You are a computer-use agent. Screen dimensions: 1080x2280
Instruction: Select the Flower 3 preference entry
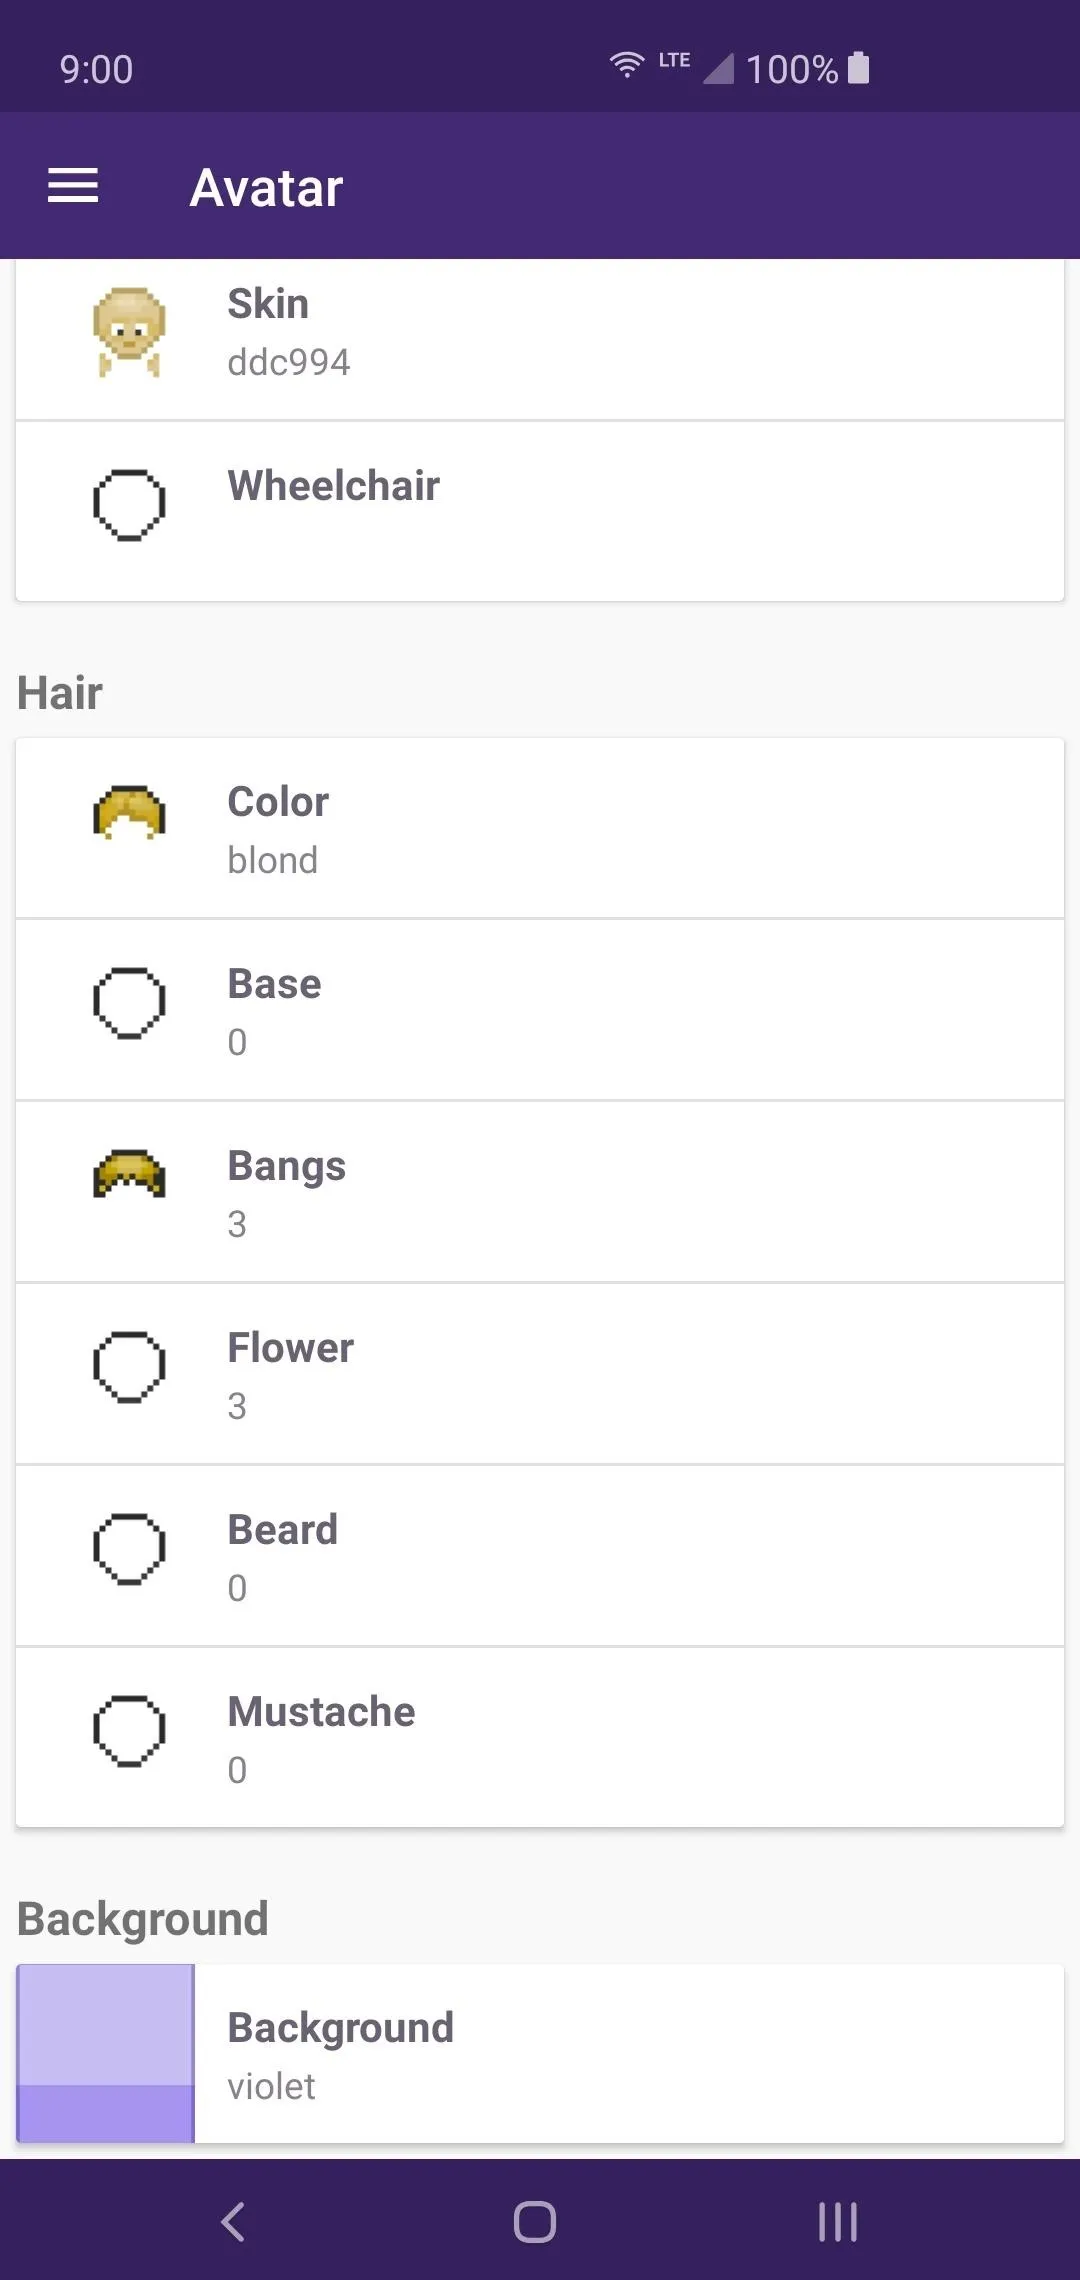pos(540,1374)
